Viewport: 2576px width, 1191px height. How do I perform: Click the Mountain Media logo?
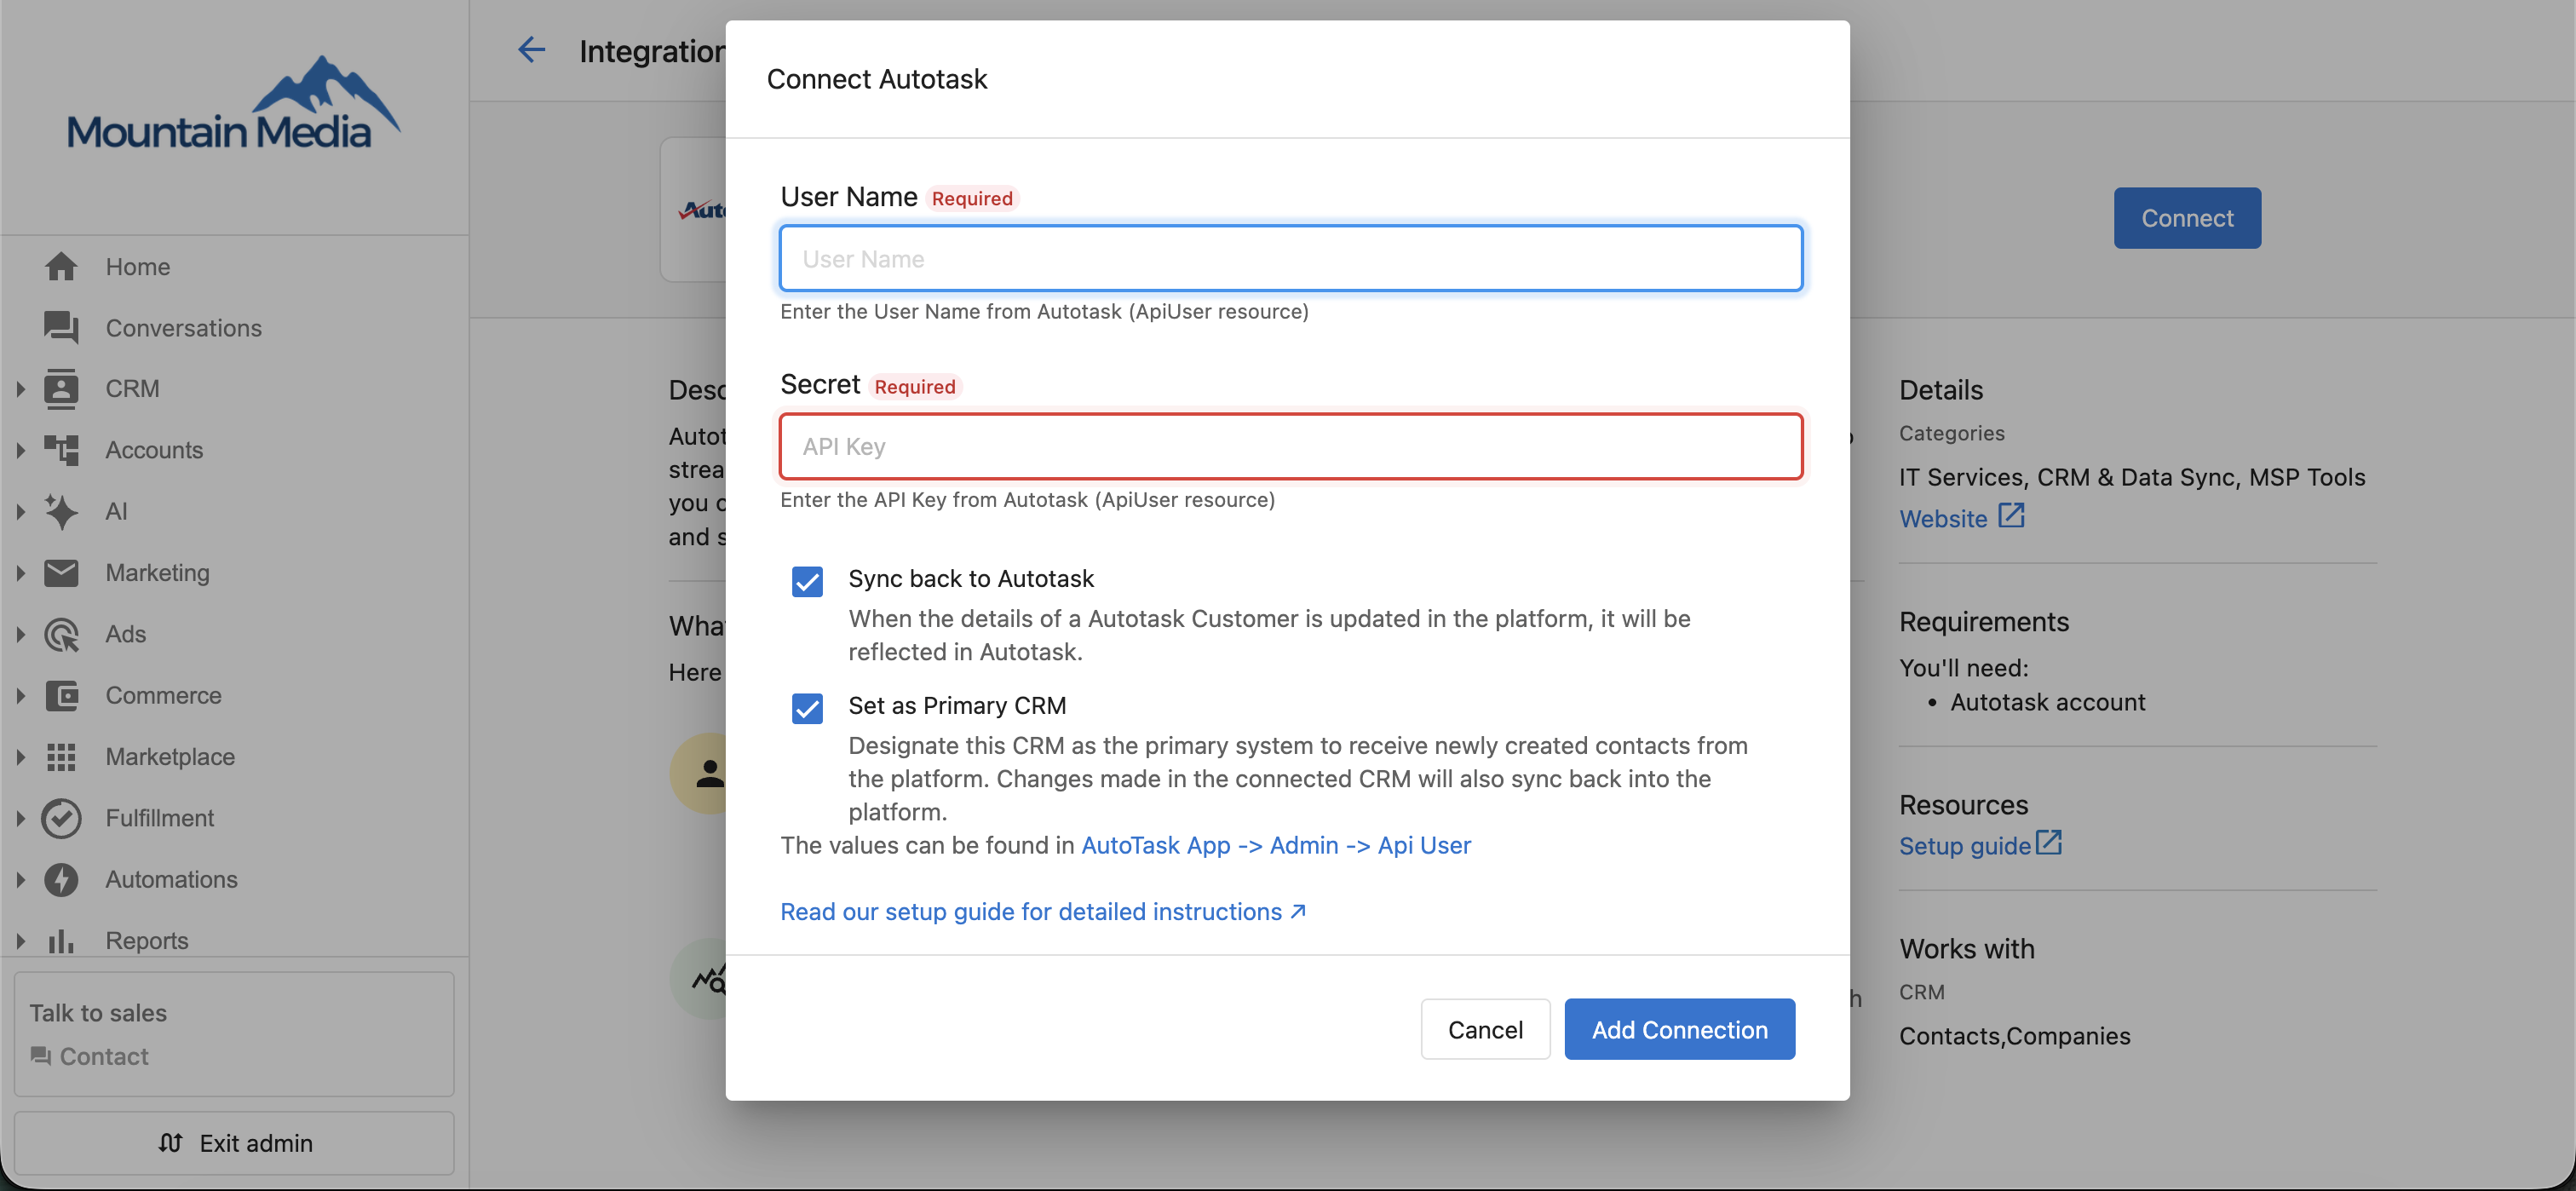click(x=234, y=103)
